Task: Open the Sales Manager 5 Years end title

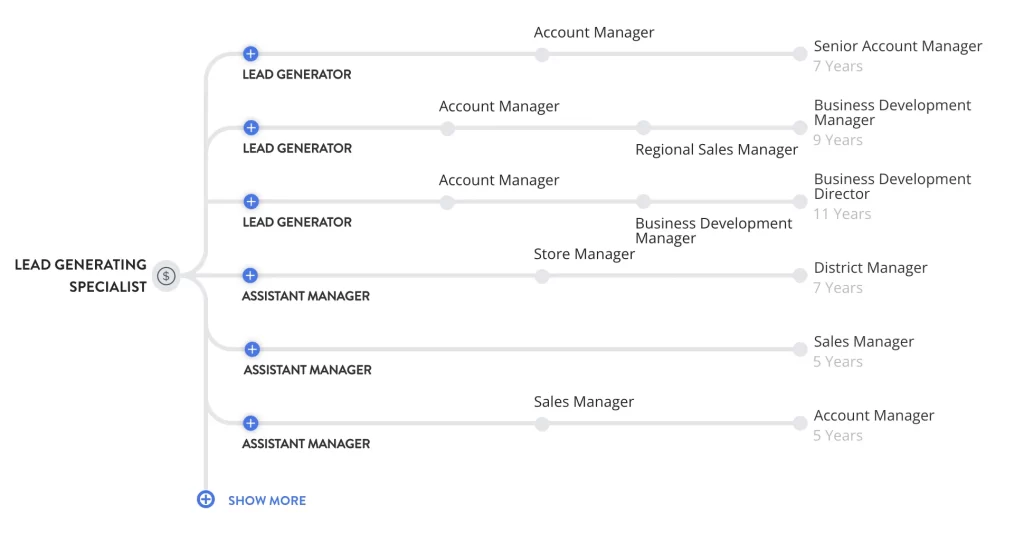Action: click(x=863, y=342)
